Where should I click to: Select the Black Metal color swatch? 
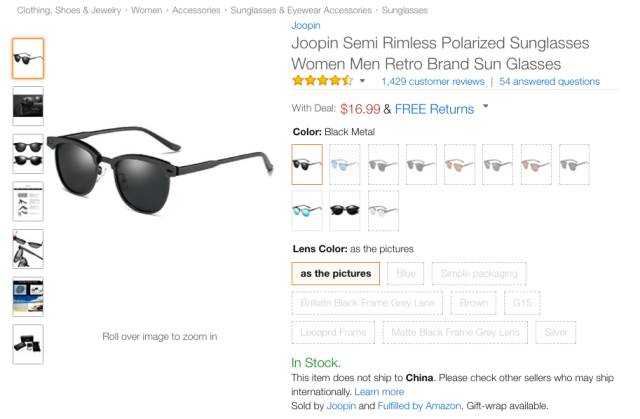[x=307, y=164]
